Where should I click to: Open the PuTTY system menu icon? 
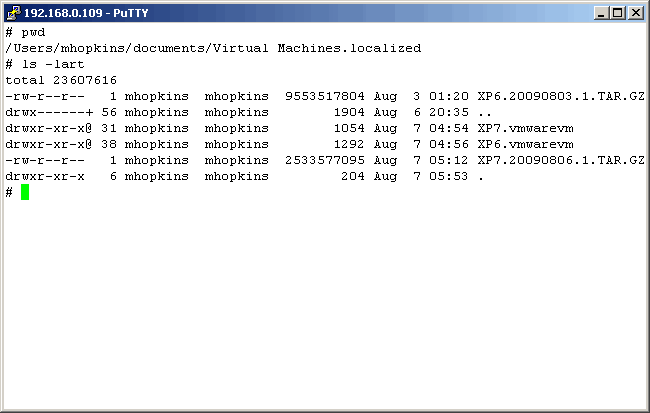13,12
